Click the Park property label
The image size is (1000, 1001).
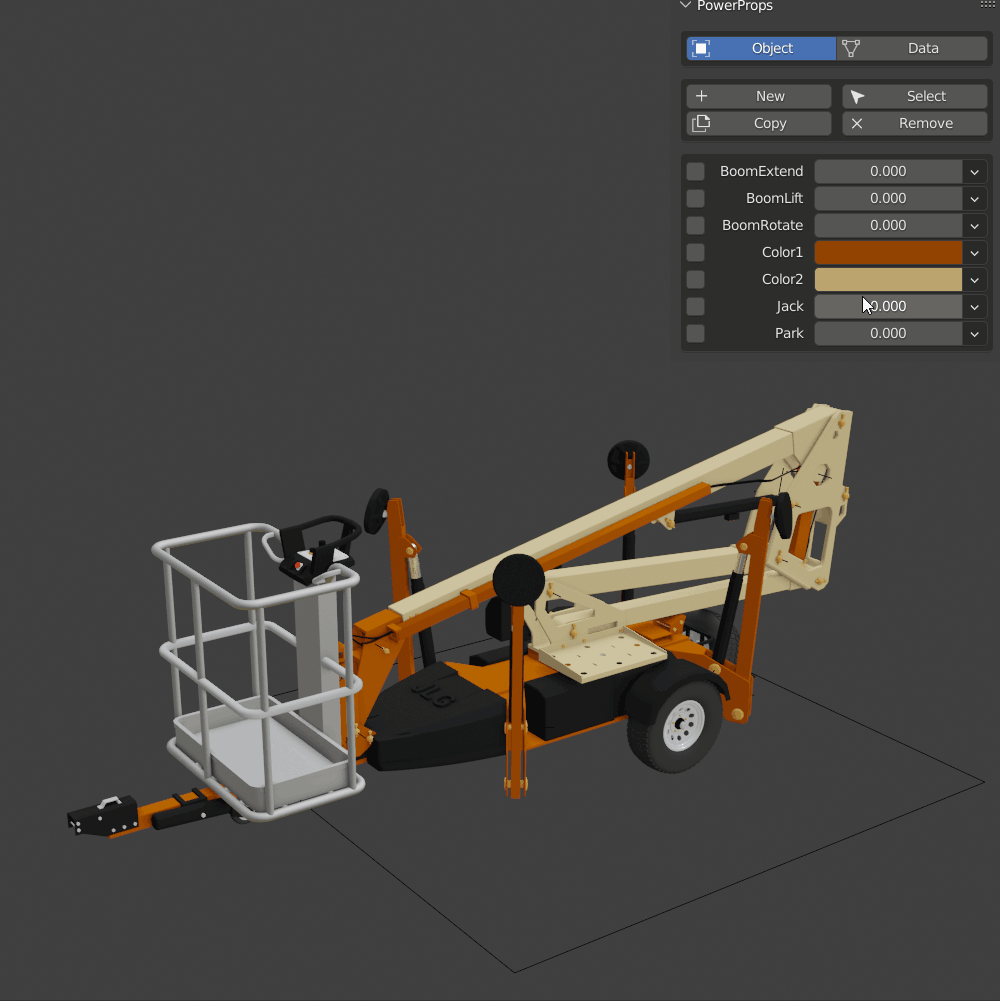[x=789, y=333]
